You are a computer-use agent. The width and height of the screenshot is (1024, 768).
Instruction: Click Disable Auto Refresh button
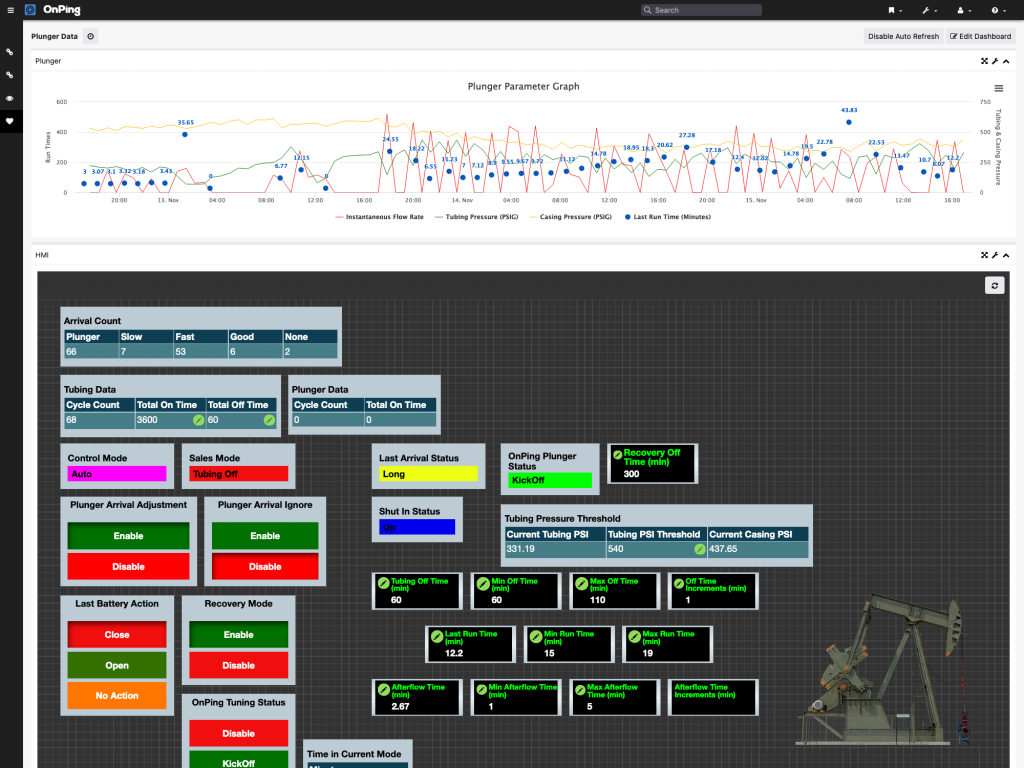[x=903, y=37]
